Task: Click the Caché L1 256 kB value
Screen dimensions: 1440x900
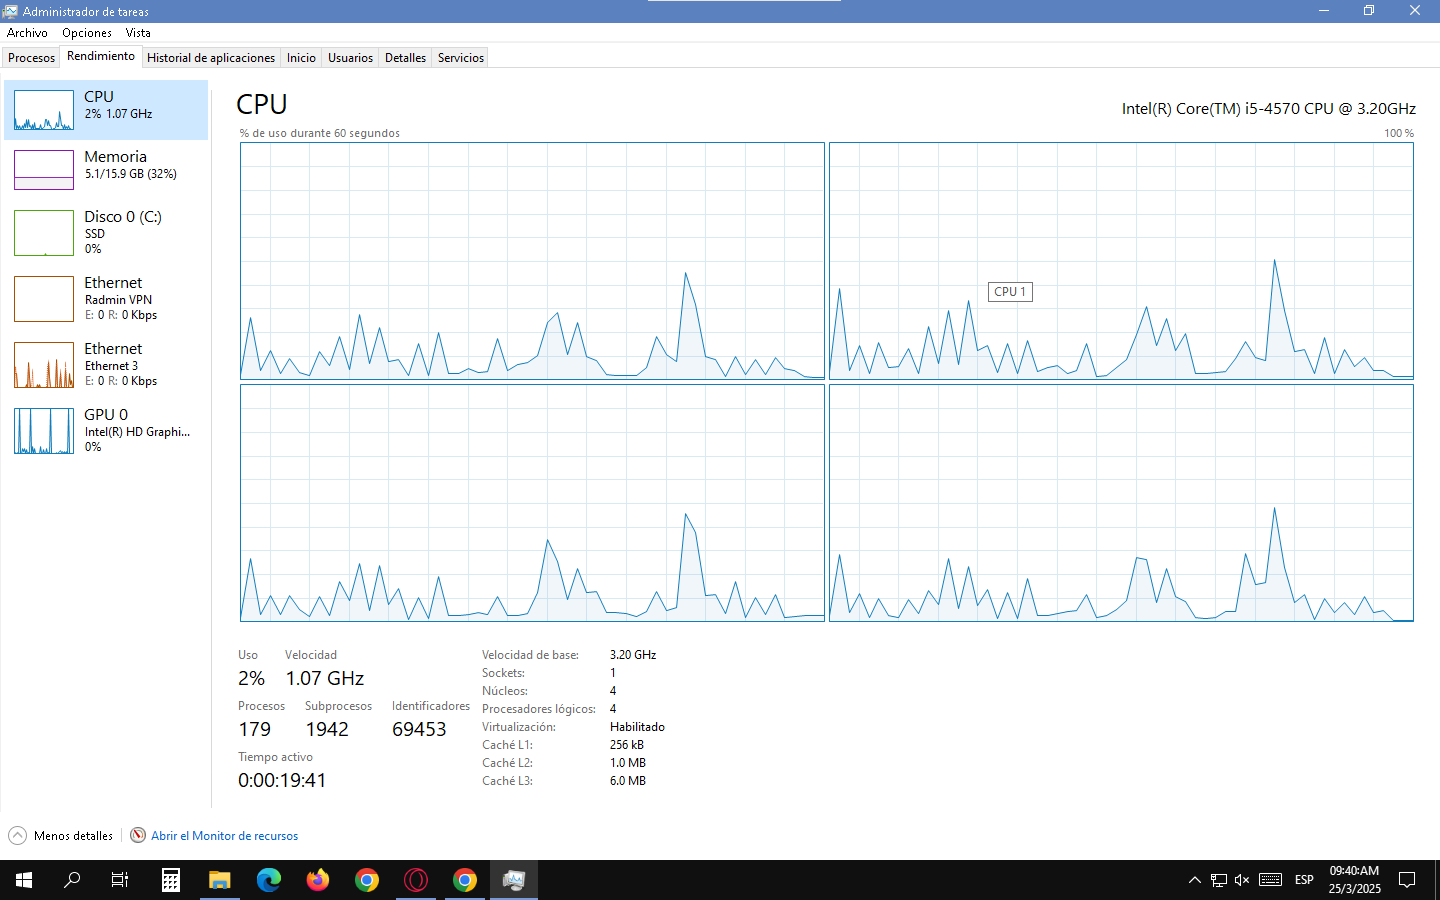Action: point(627,745)
